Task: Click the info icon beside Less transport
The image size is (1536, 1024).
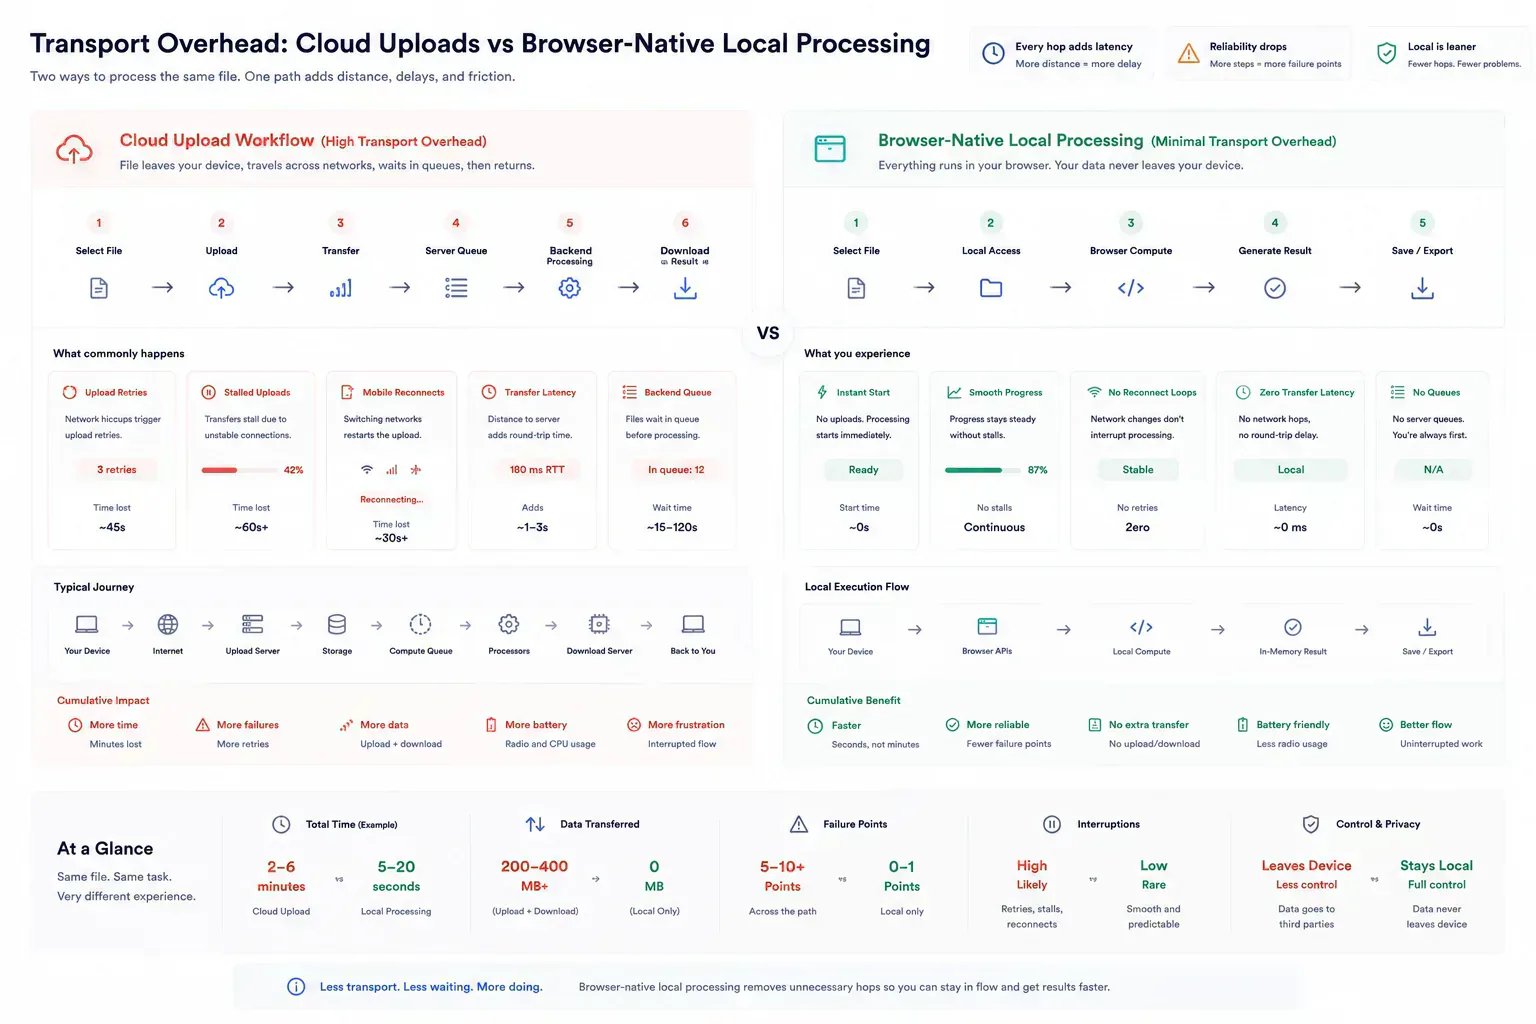Action: [x=296, y=987]
